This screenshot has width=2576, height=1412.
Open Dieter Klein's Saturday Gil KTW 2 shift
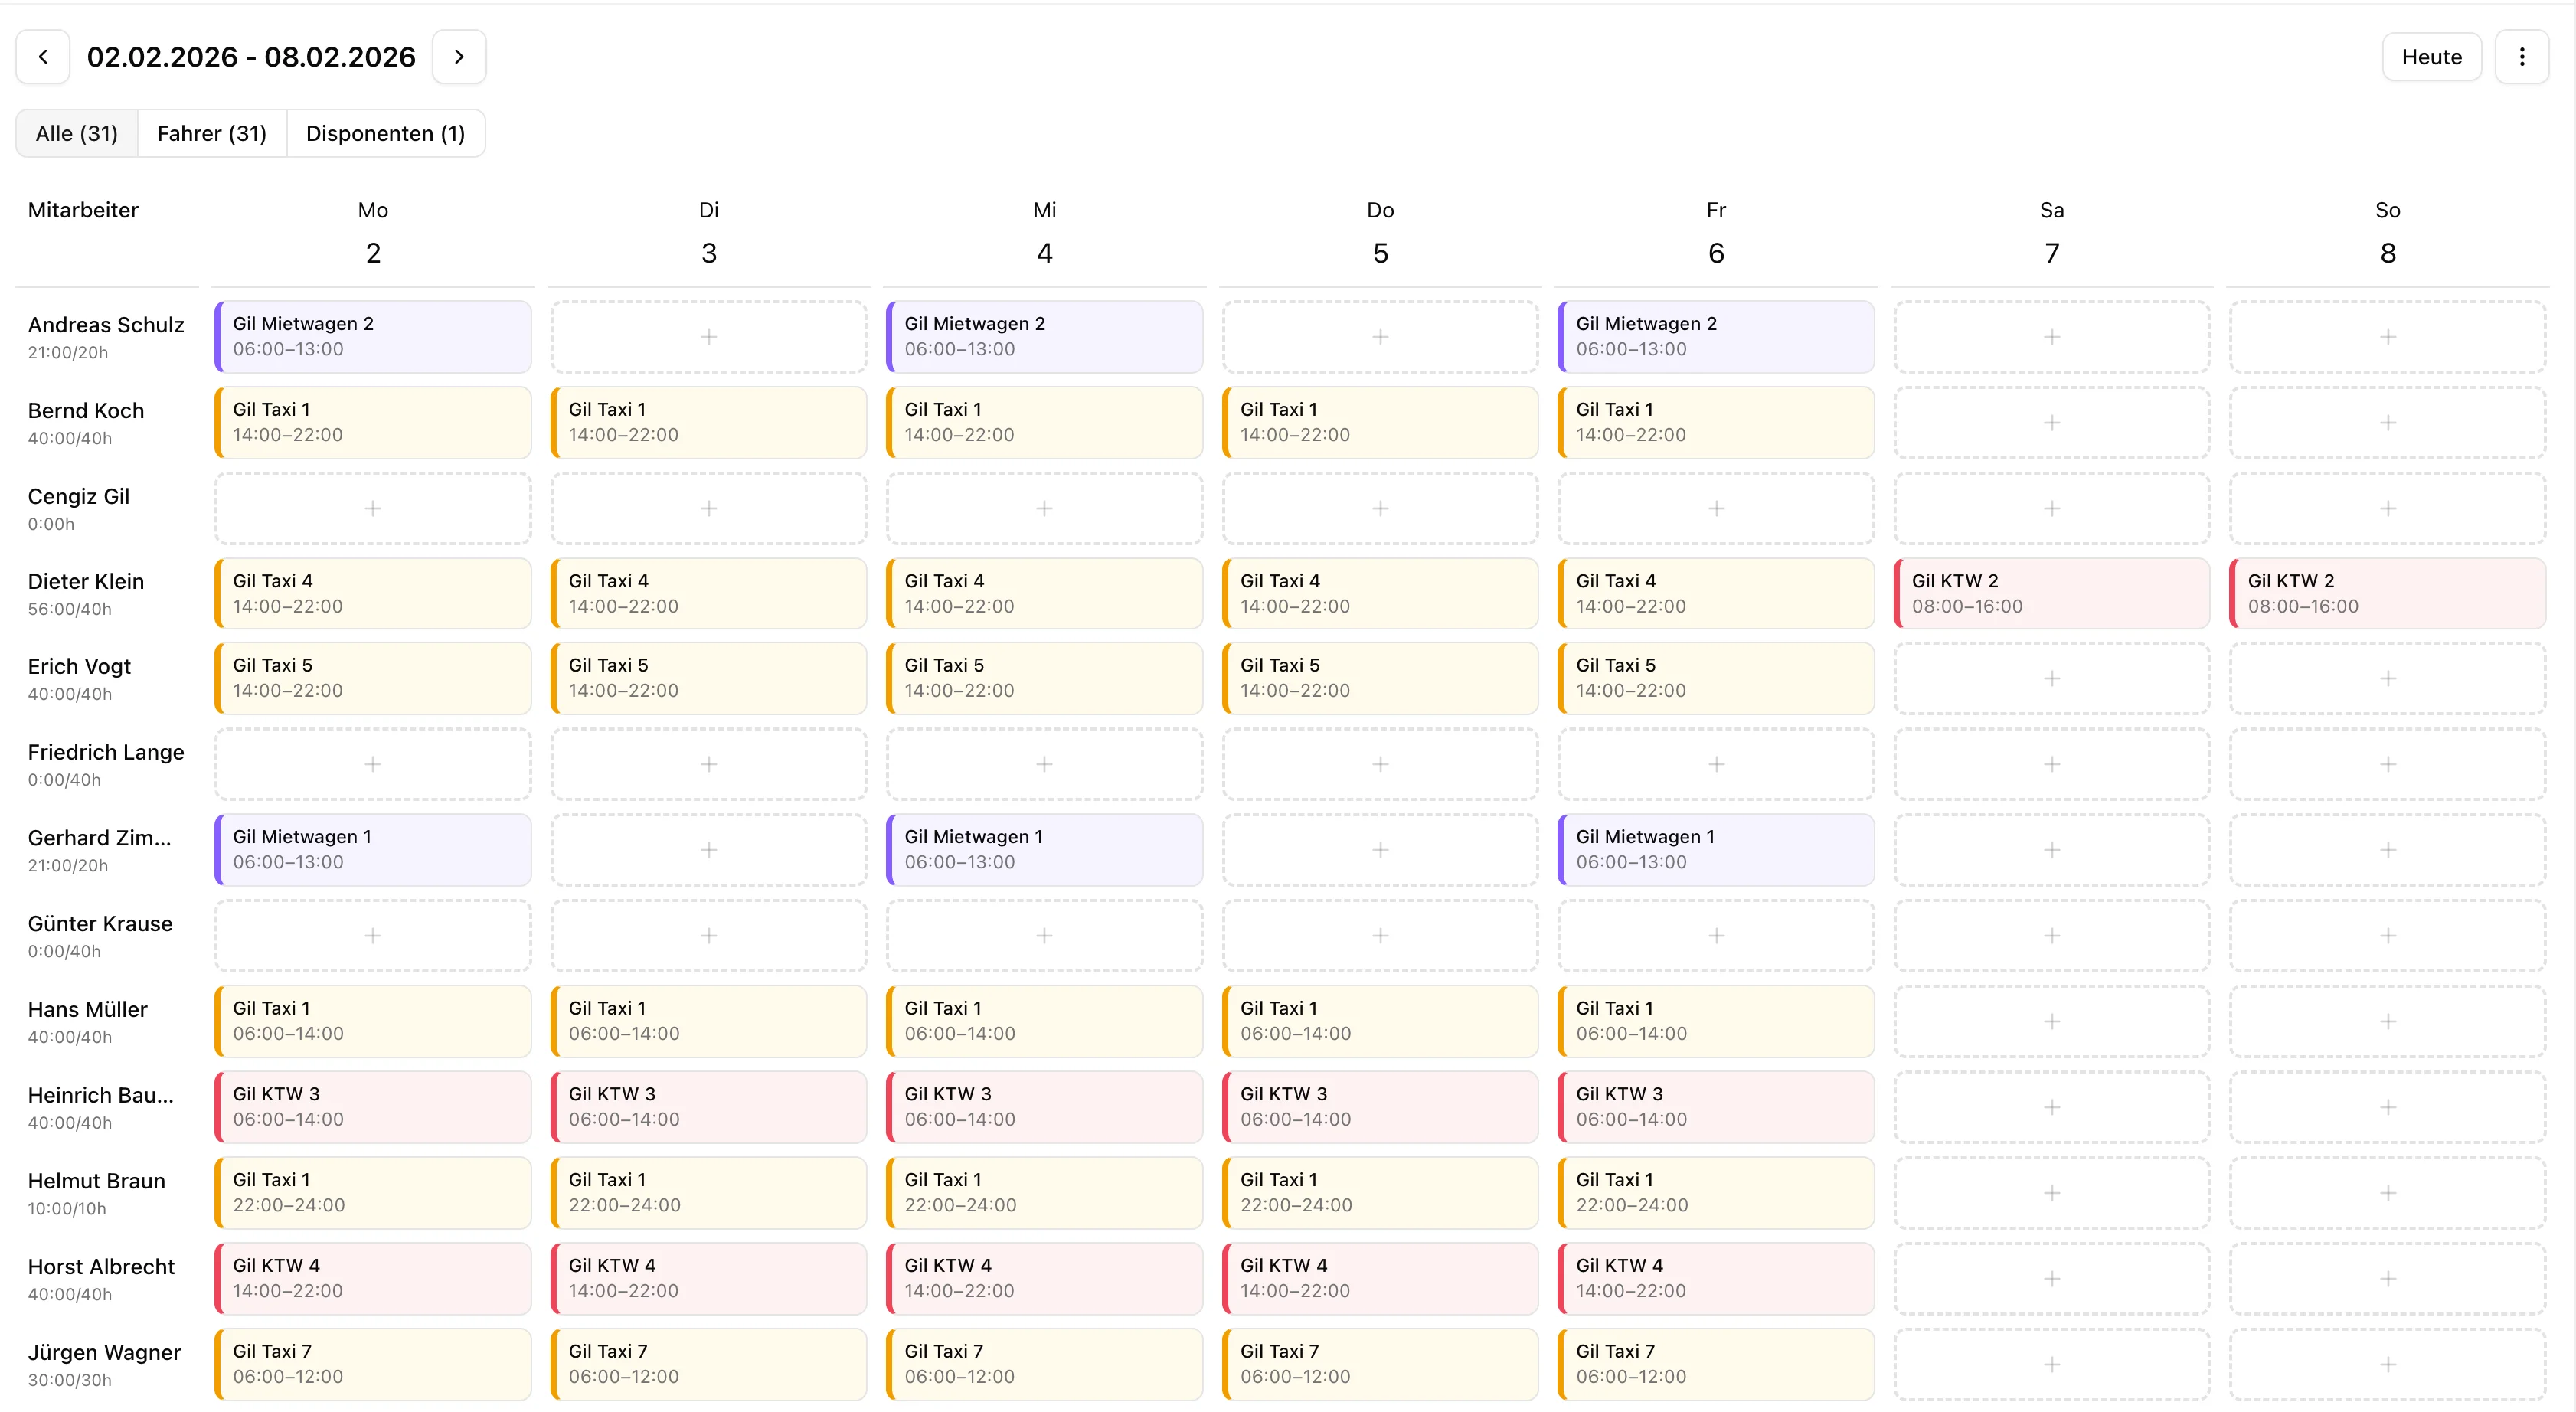(x=2051, y=593)
